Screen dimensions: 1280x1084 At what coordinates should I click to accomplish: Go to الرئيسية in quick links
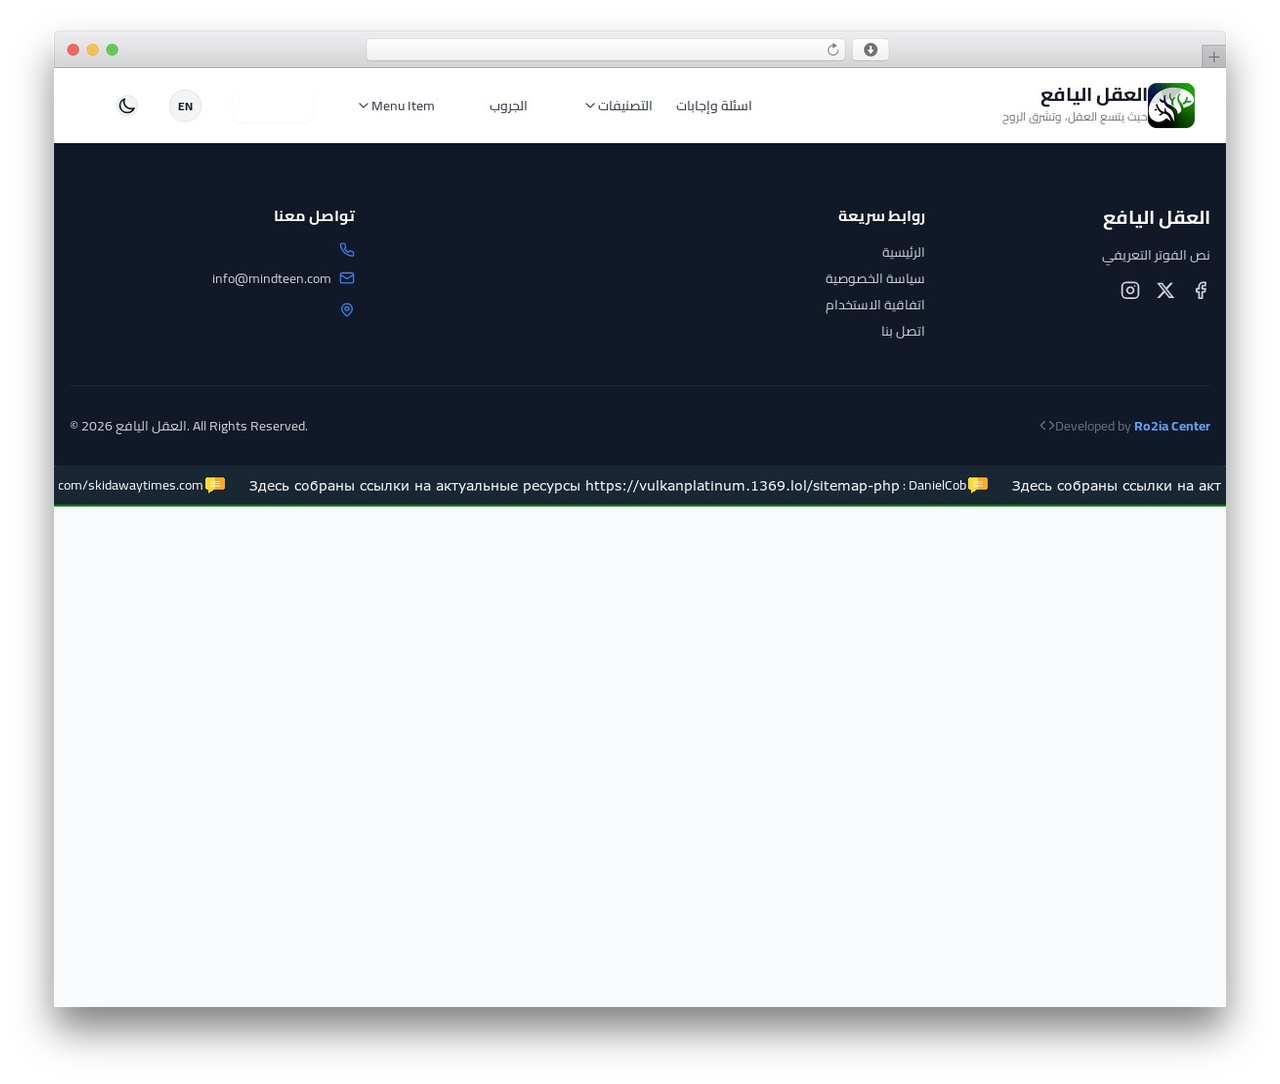pyautogui.click(x=903, y=252)
